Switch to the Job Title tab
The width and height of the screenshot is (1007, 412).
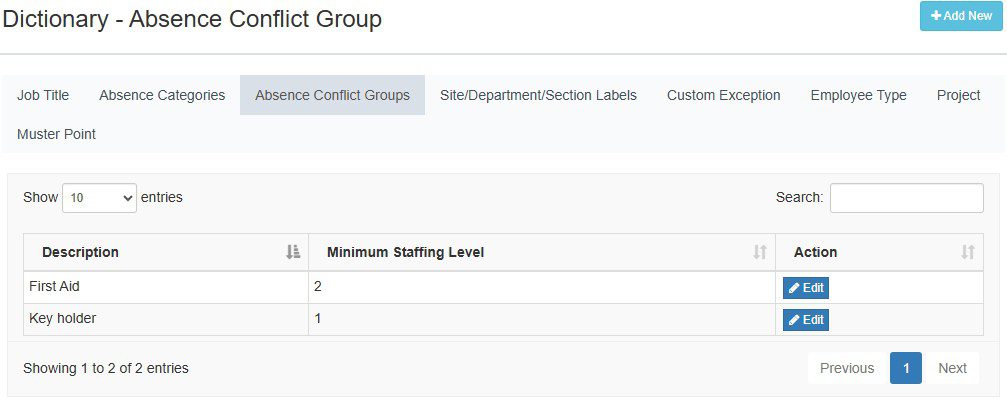43,95
